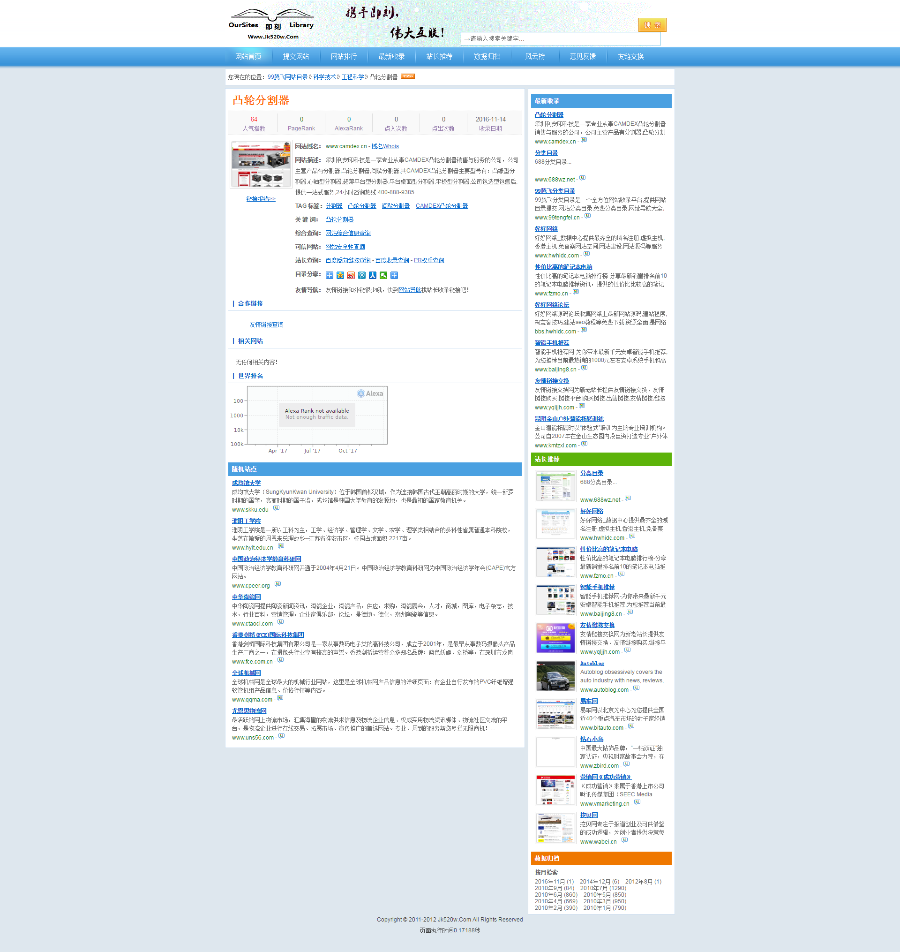This screenshot has height=952, width=900.
Task: Open the 提交网站 submit-site navbar item
Action: point(296,56)
